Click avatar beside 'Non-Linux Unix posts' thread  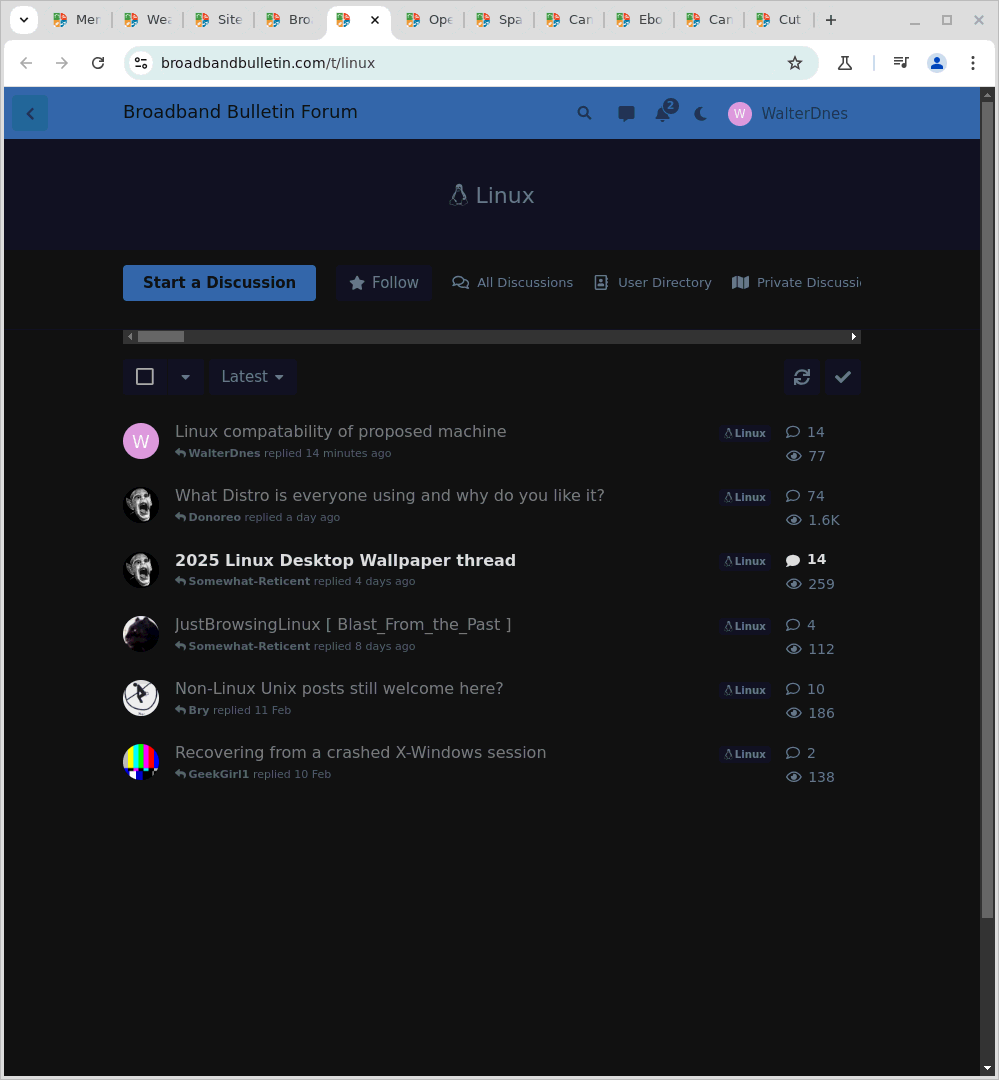(141, 698)
